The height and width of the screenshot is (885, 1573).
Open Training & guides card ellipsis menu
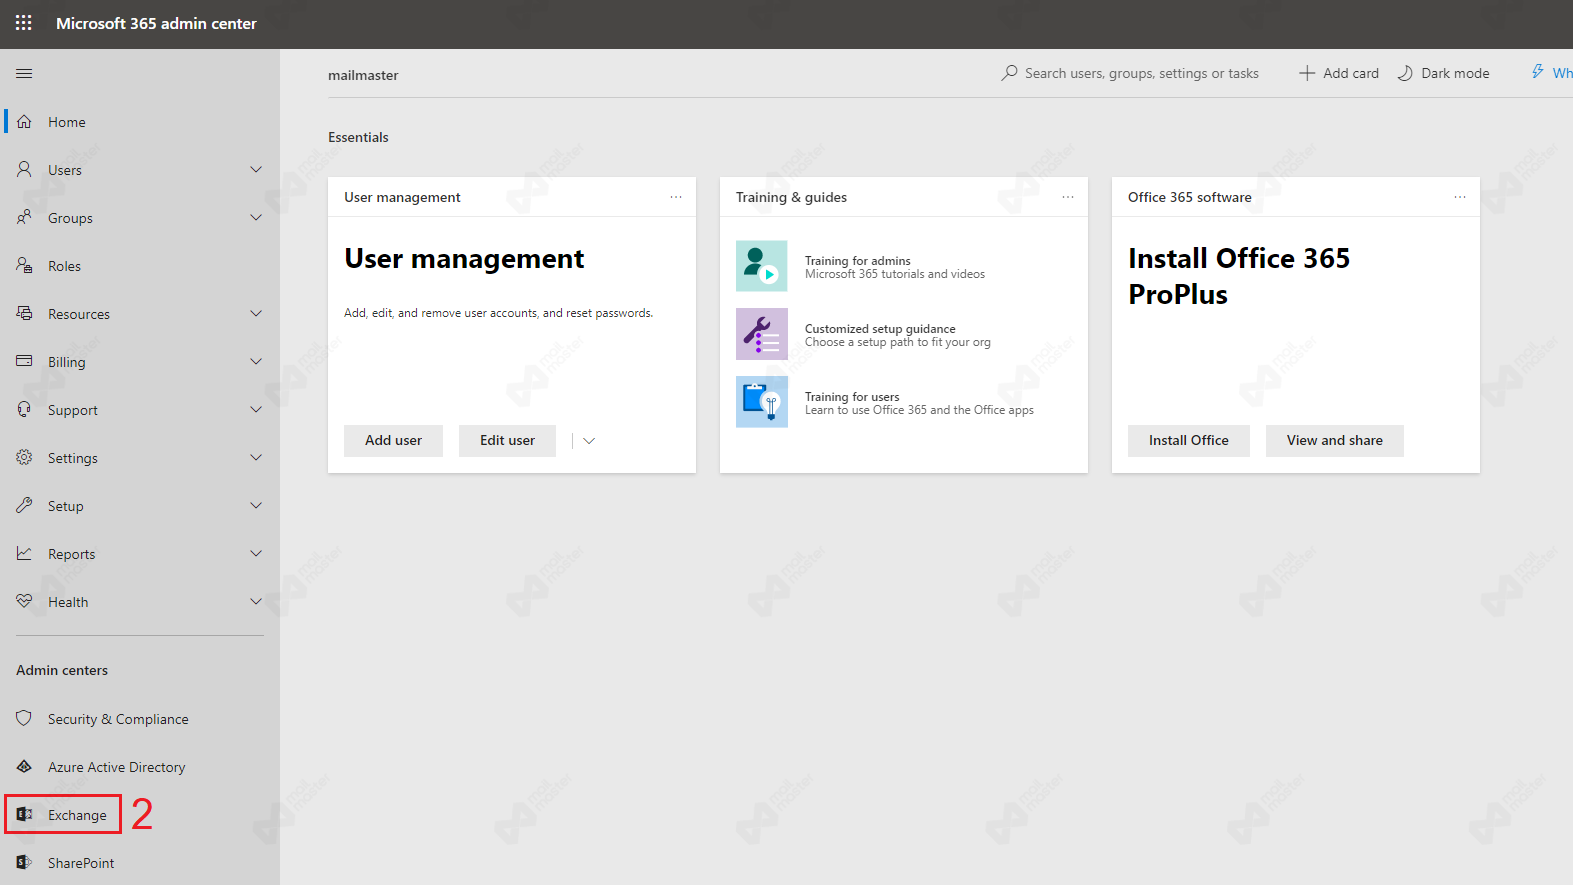point(1068,197)
